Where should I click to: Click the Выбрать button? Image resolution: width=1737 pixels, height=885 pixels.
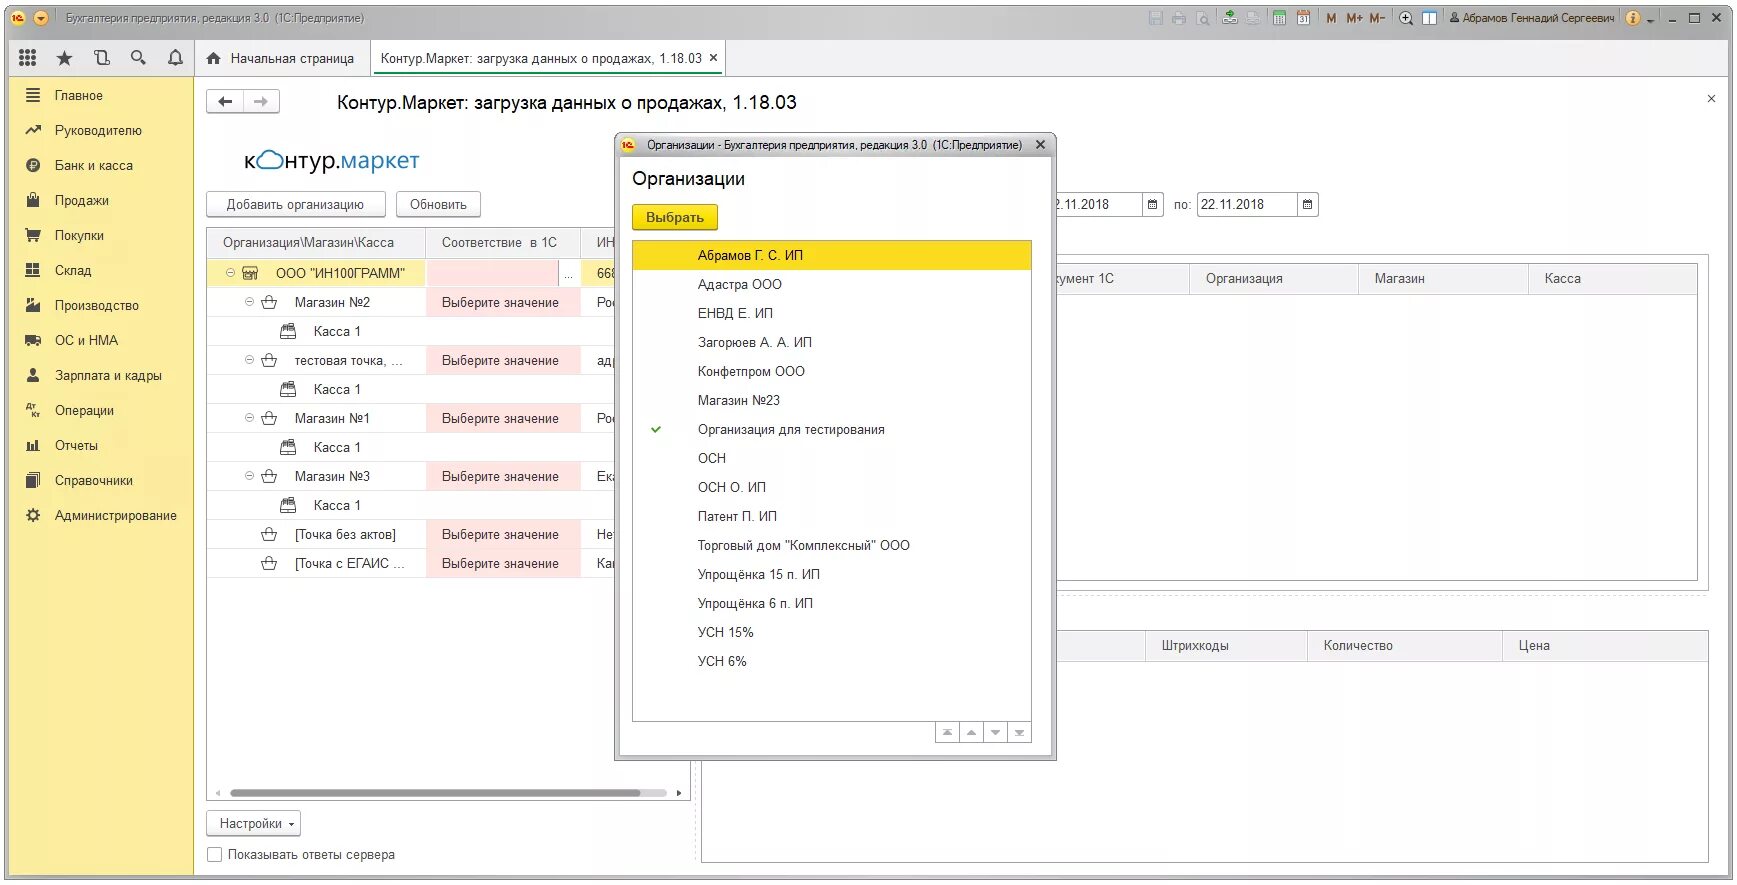pos(675,217)
